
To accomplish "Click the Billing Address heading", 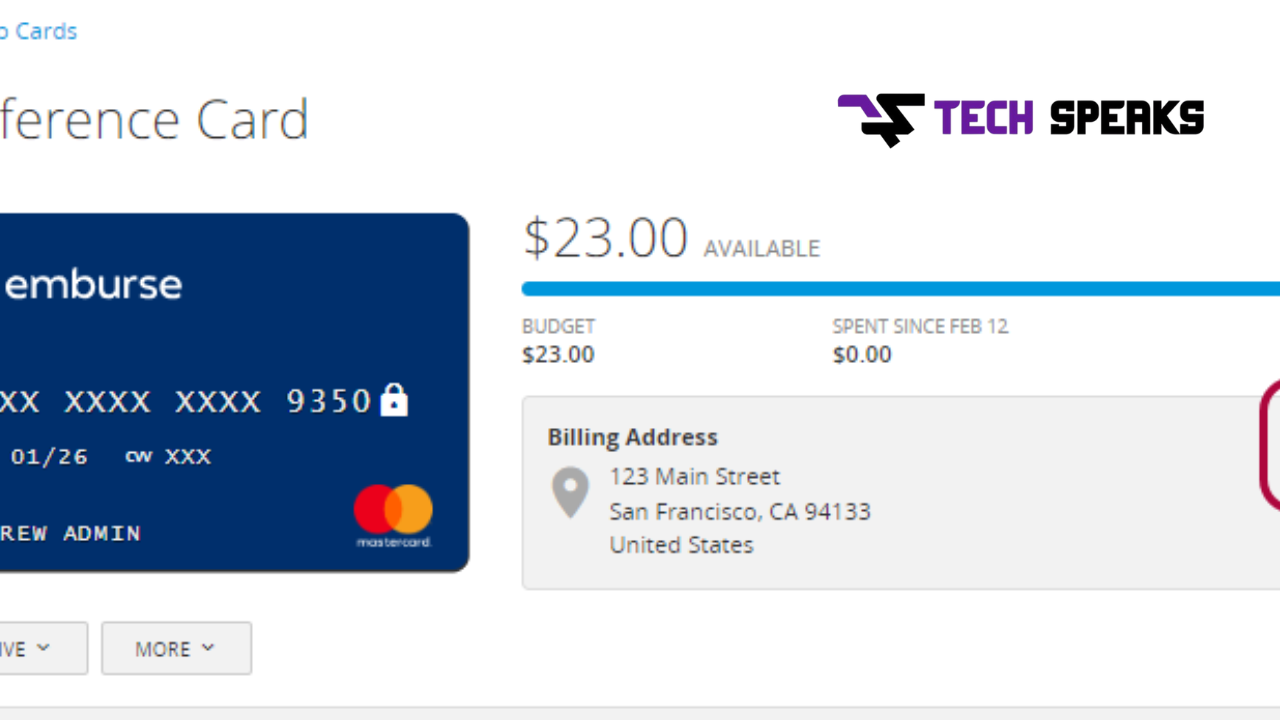I will pos(632,437).
